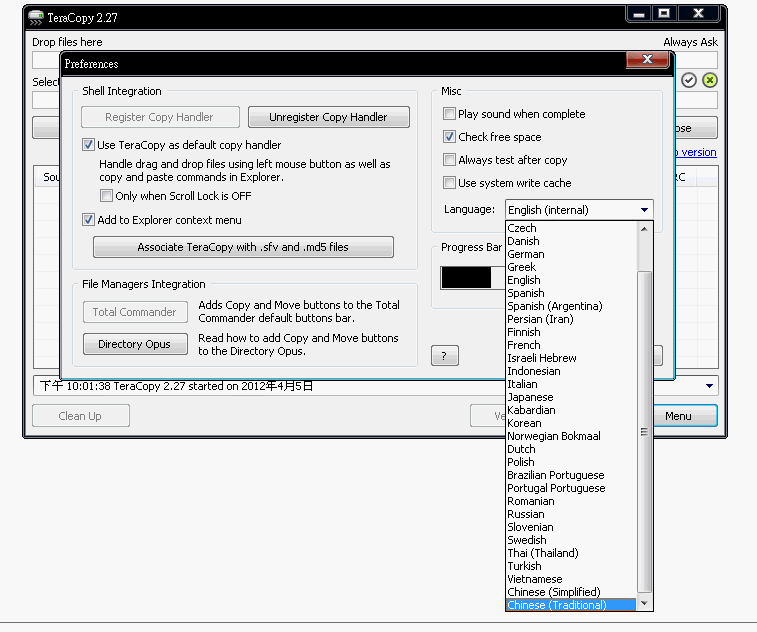This screenshot has width=757, height=632.
Task: Pick English from the language list
Action: click(571, 280)
